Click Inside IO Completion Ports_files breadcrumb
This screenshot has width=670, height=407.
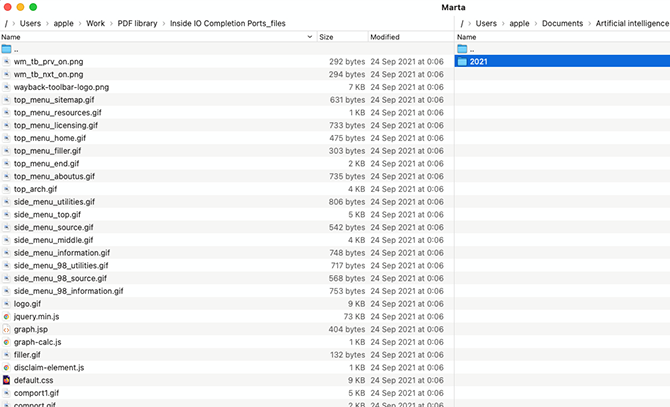tap(227, 23)
